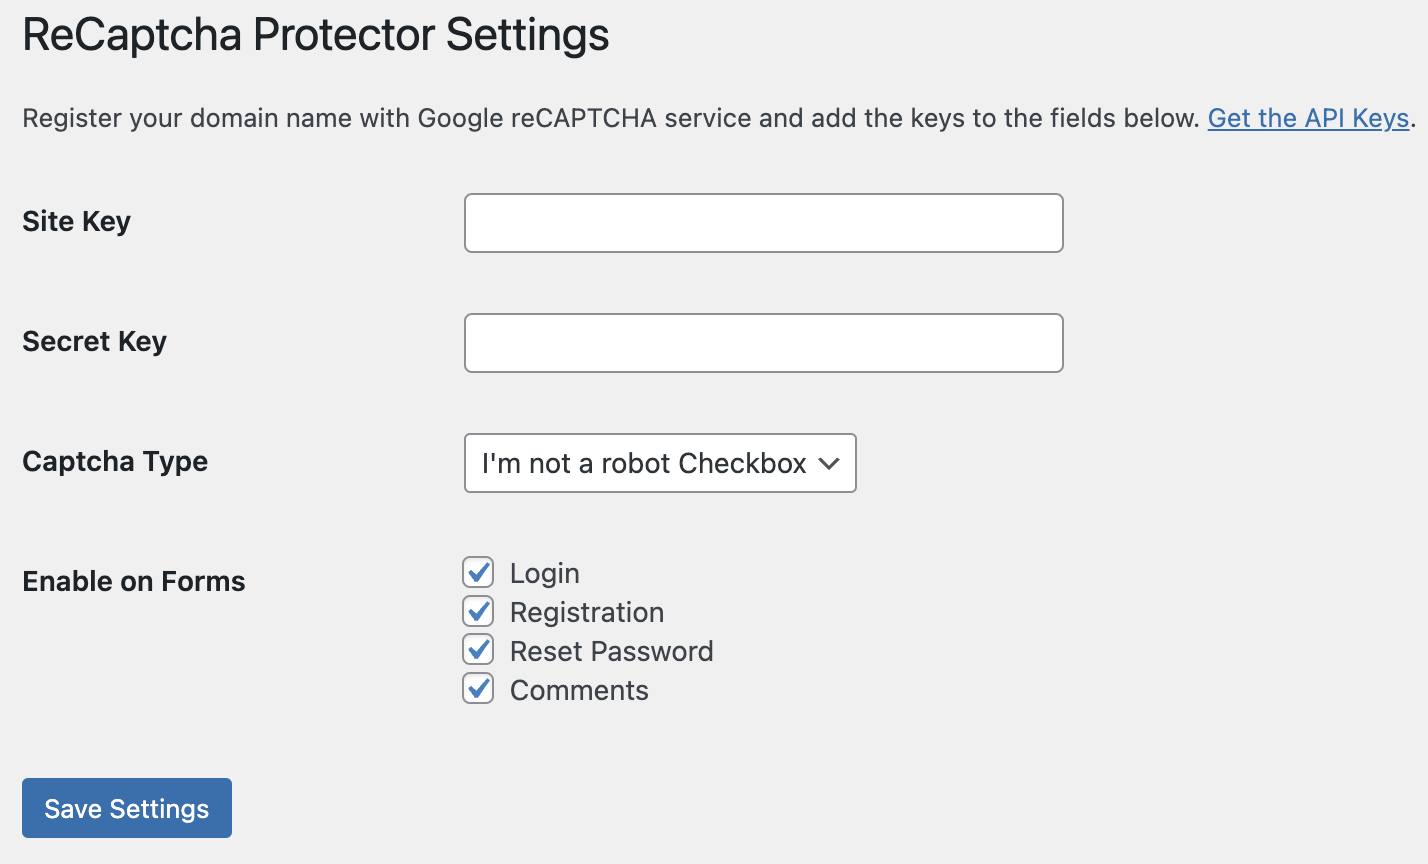1428x864 pixels.
Task: Open the Get the API Keys link
Action: [x=1308, y=118]
